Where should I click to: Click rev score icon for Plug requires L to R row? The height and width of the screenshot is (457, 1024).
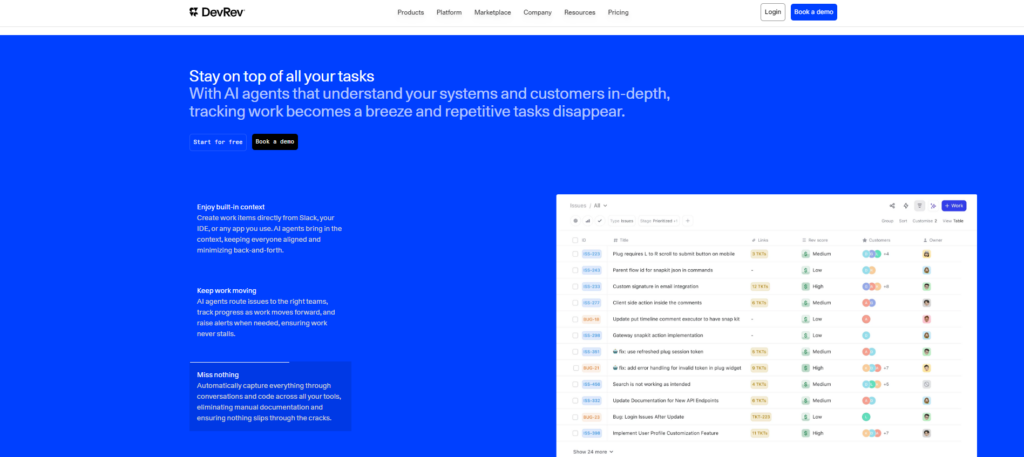[806, 254]
